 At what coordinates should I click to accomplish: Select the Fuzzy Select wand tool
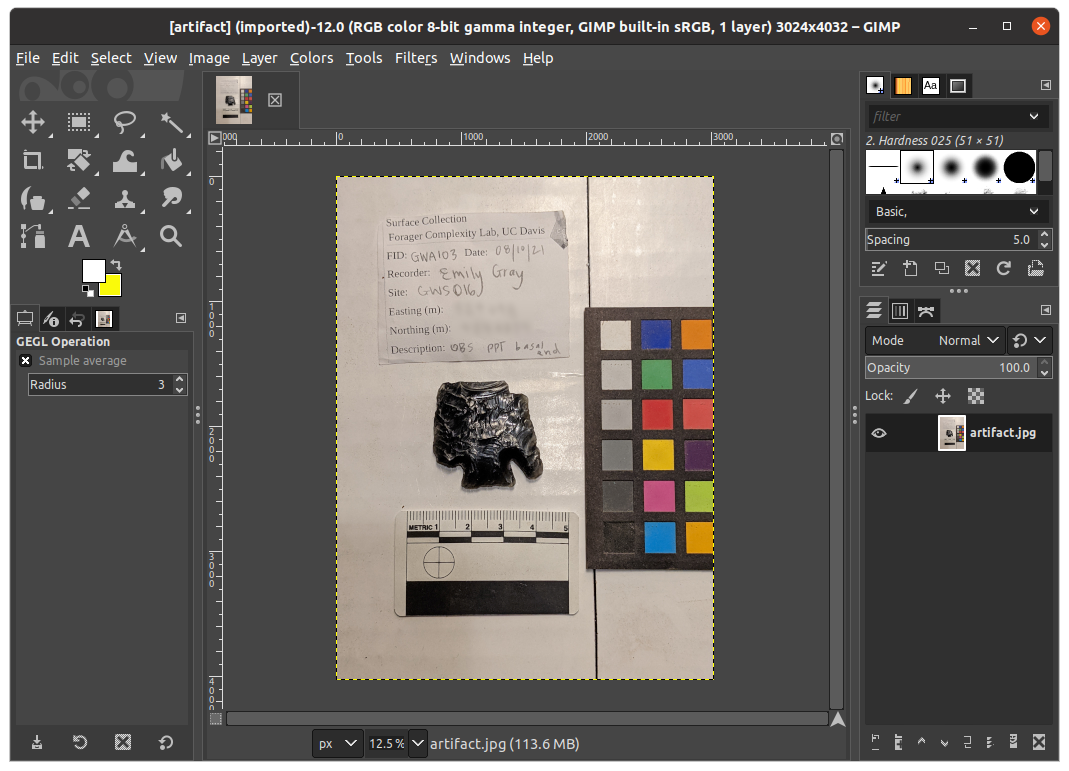171,123
